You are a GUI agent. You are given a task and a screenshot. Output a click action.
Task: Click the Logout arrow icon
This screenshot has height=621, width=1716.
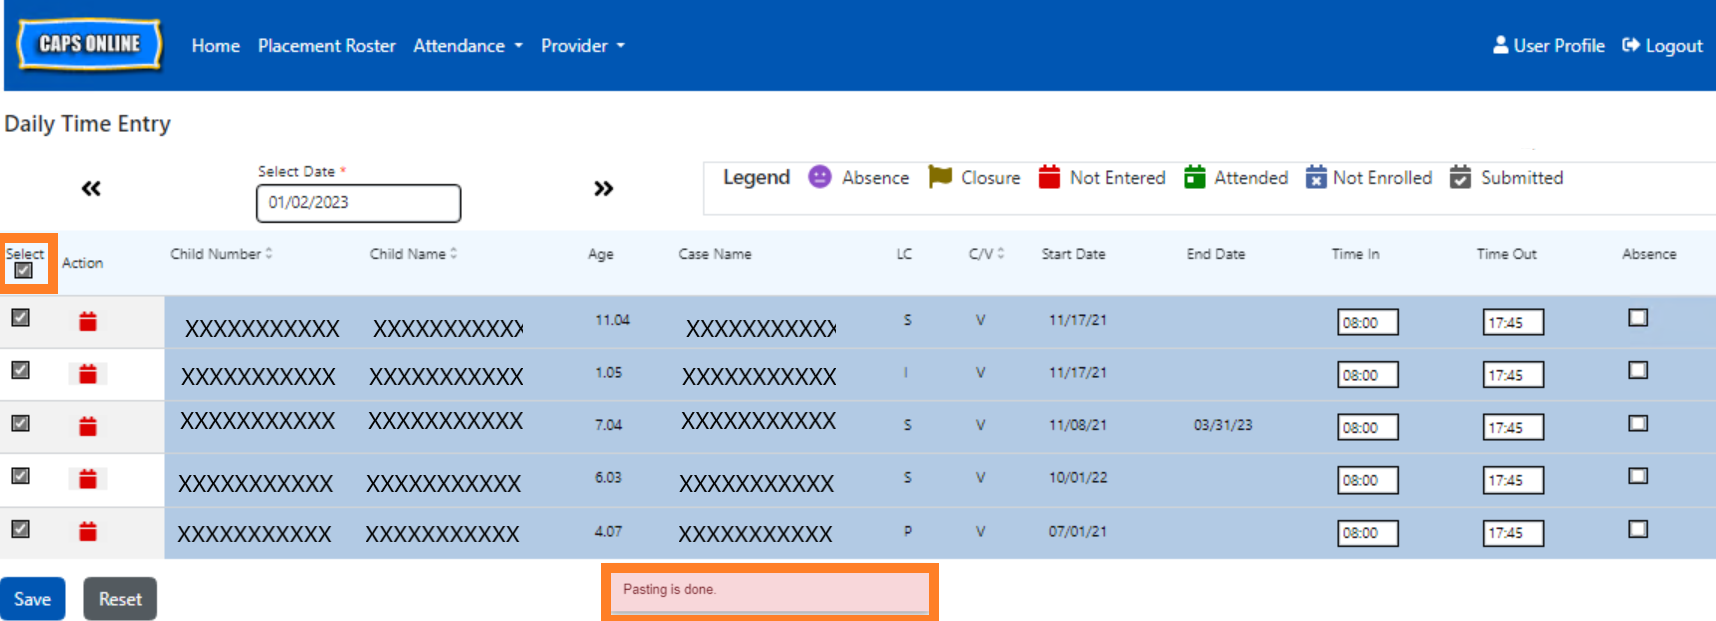1631,45
